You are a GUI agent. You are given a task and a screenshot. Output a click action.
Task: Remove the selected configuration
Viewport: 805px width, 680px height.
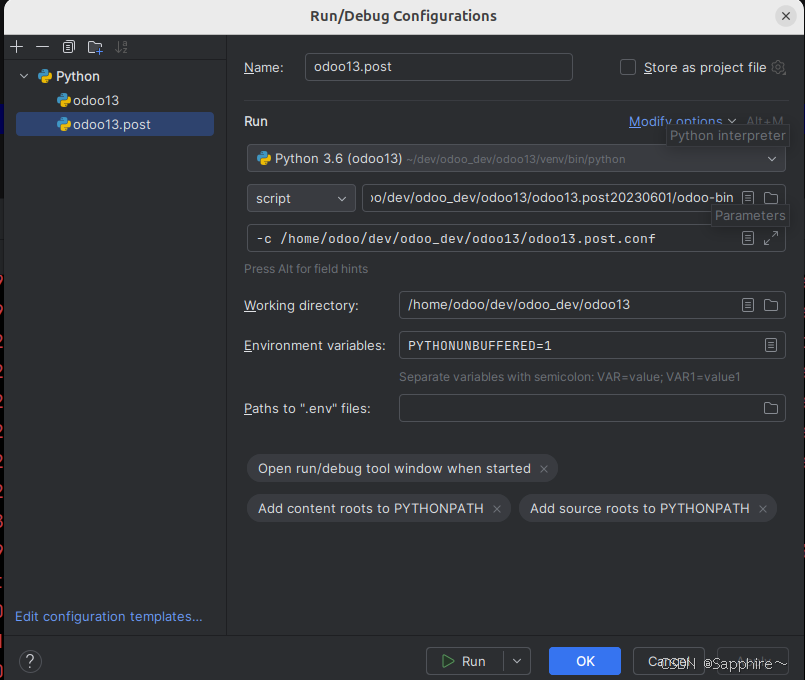click(43, 47)
